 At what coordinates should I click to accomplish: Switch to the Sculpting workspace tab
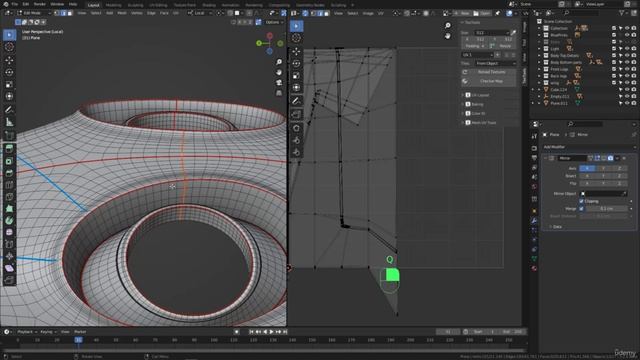(136, 5)
